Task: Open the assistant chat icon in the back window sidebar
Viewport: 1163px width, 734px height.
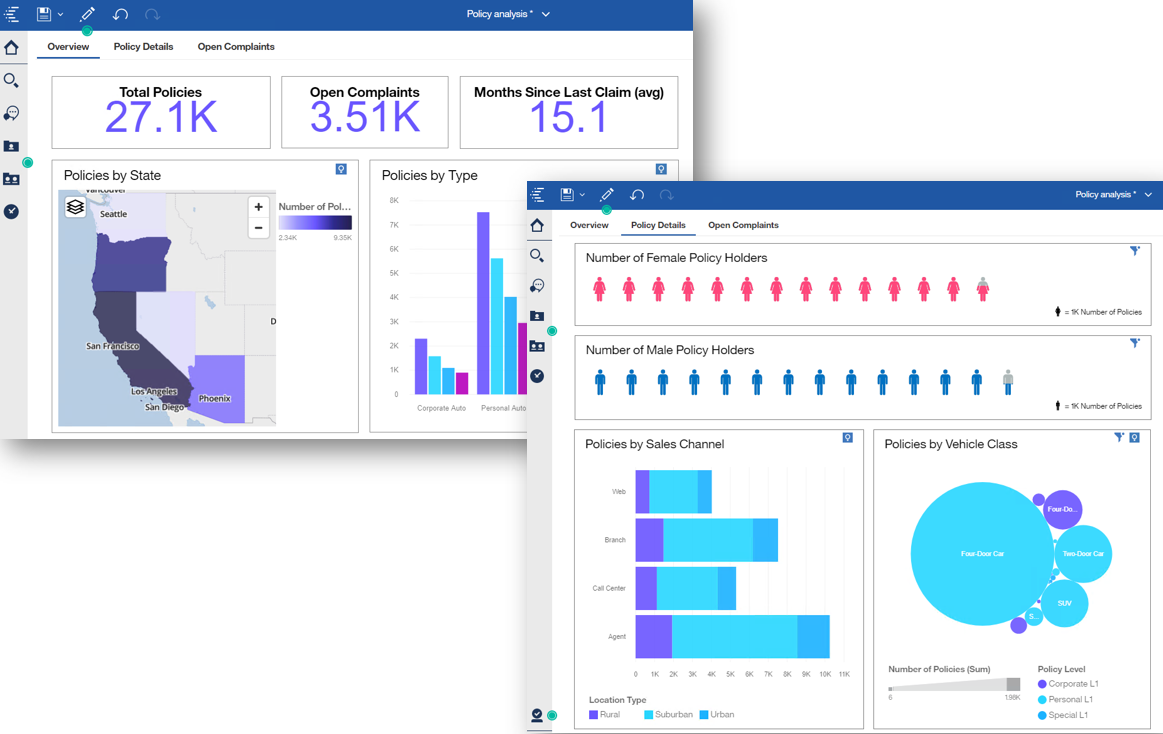Action: coord(11,113)
